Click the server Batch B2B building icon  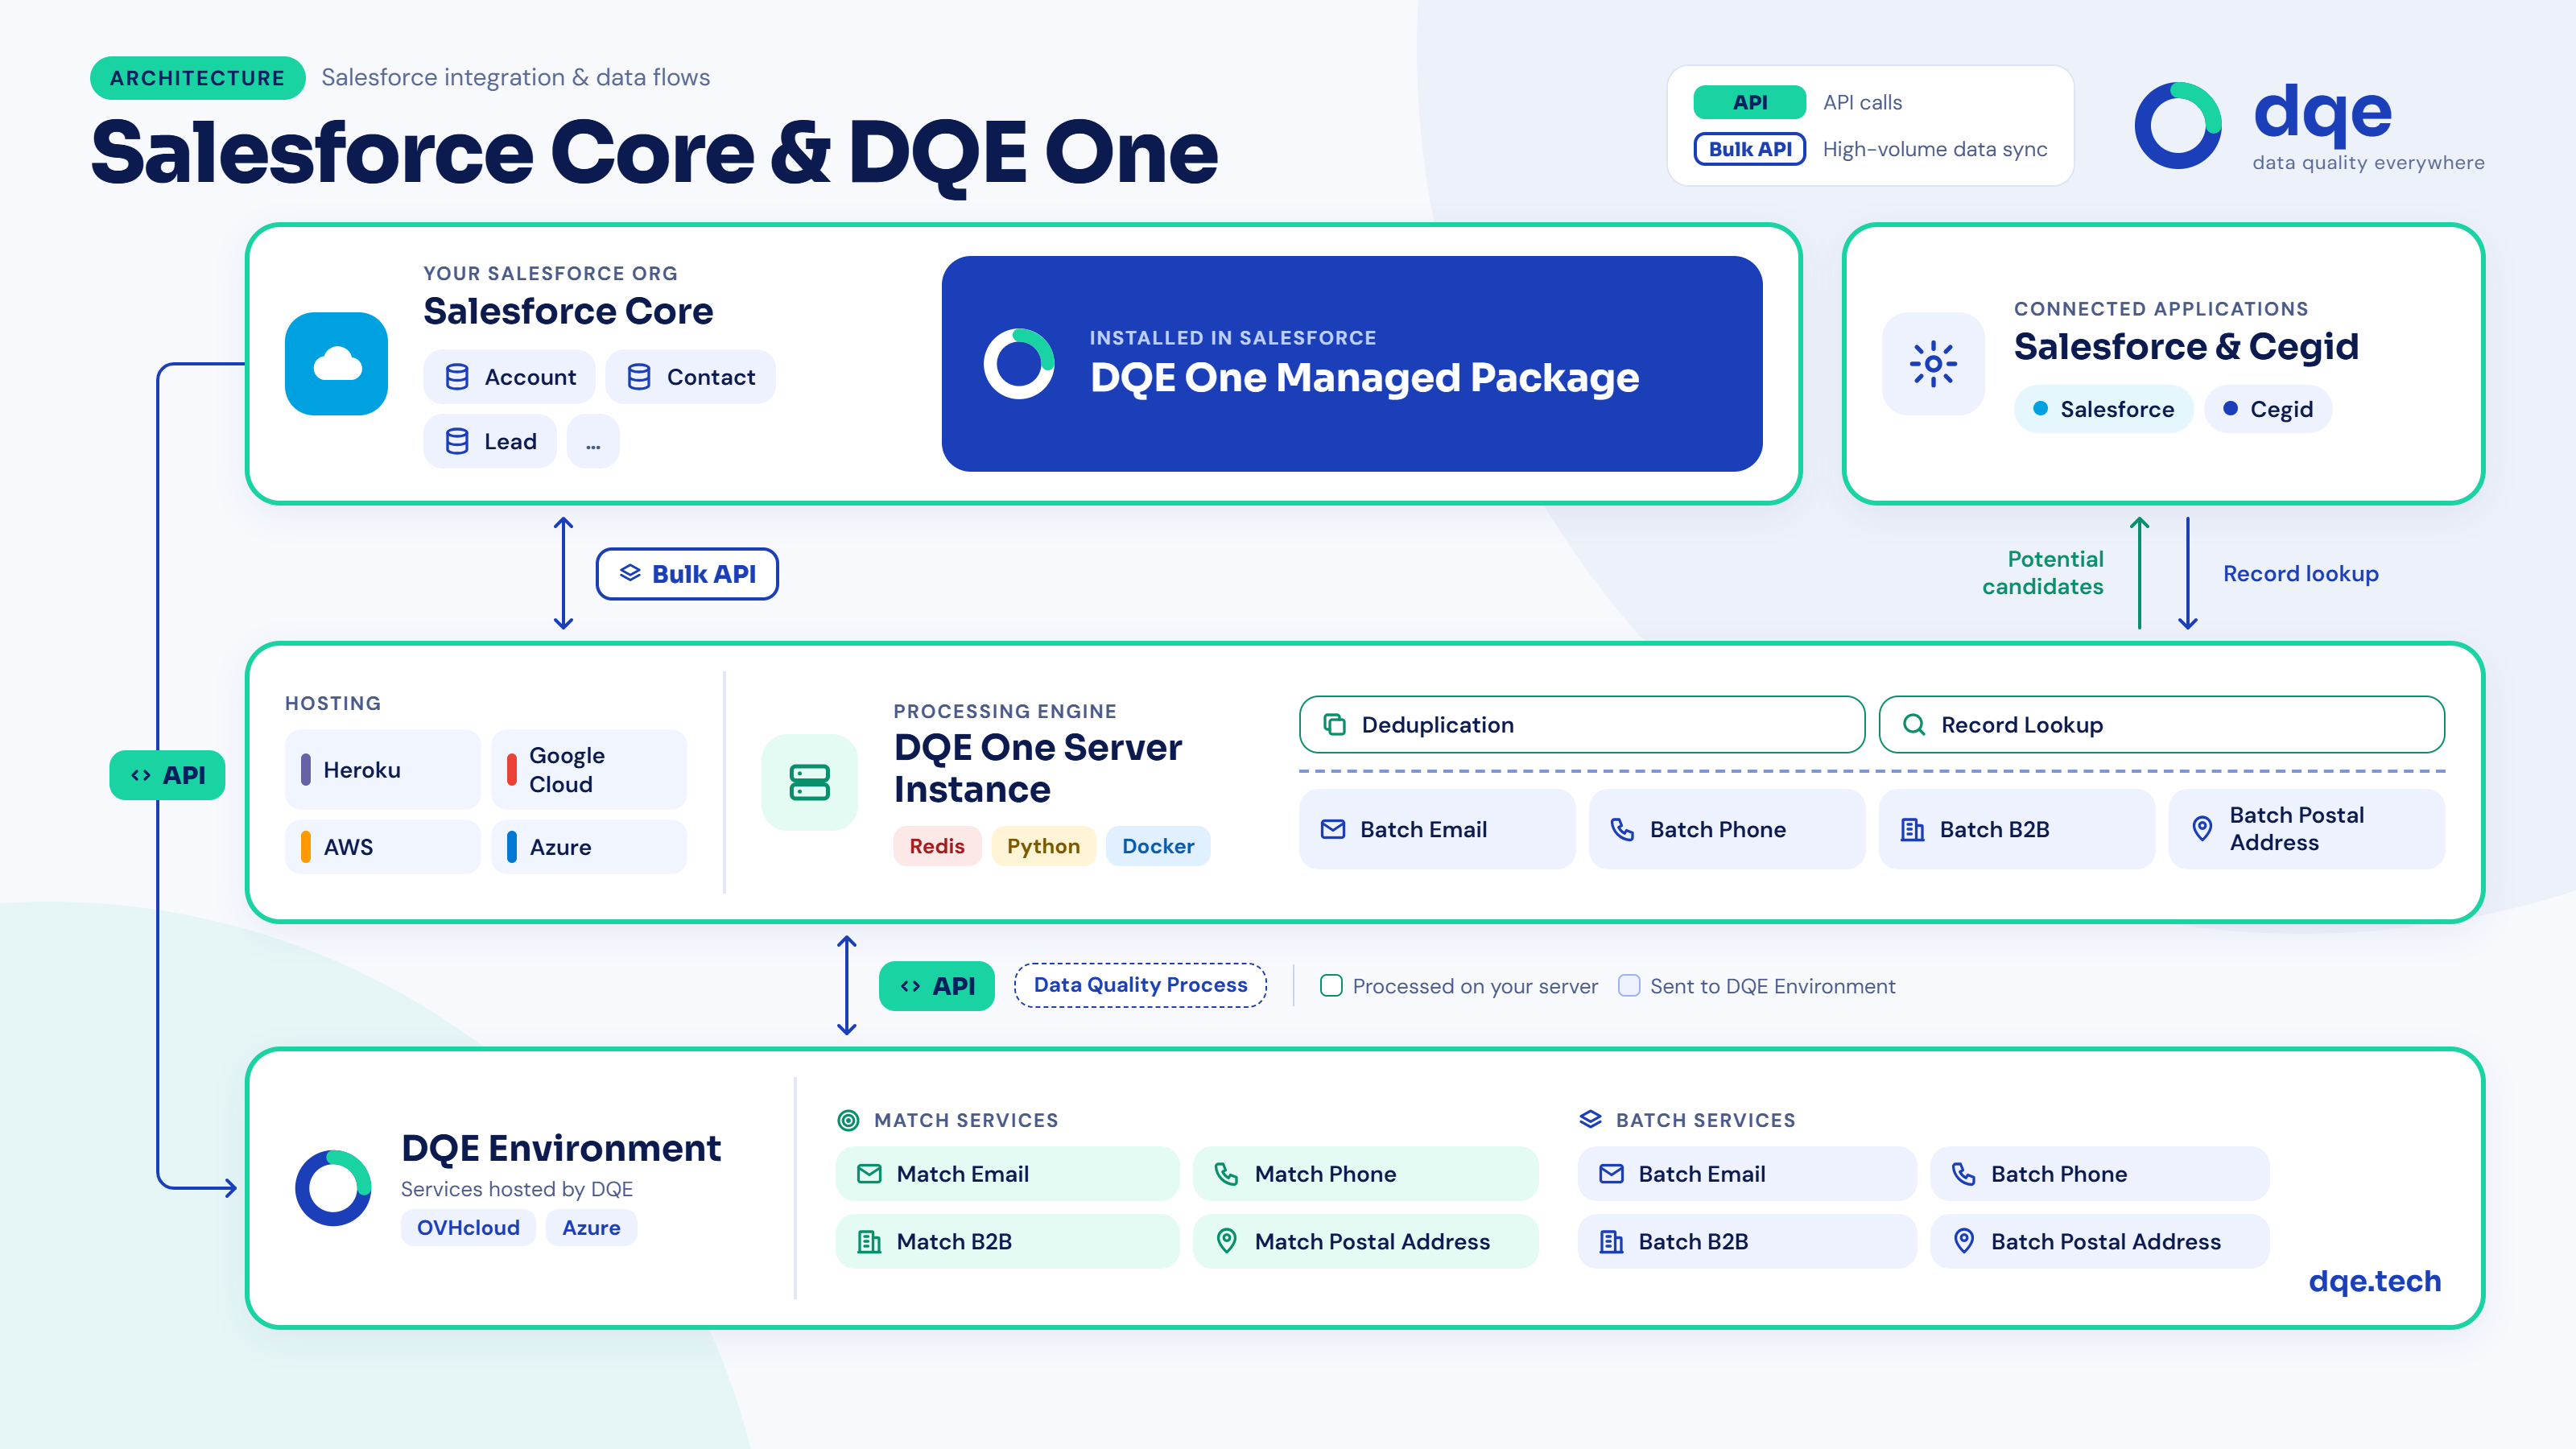tap(1912, 829)
